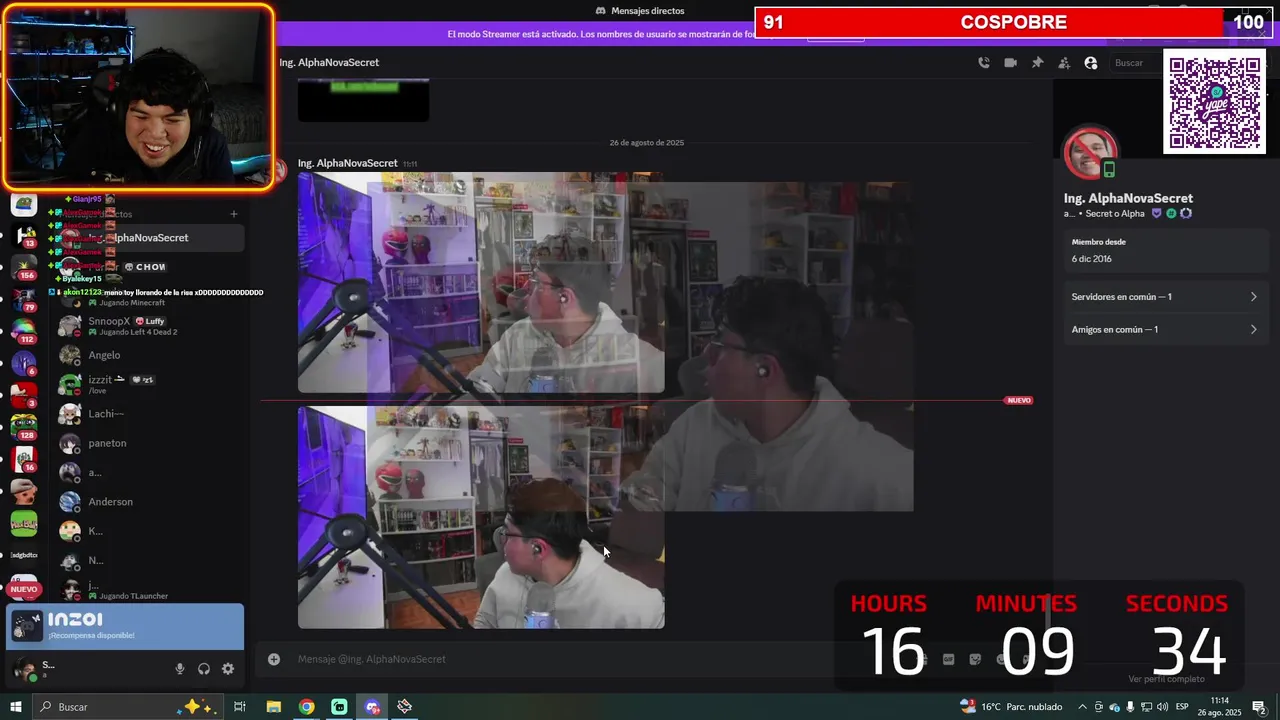The height and width of the screenshot is (720, 1280).
Task: Open the server with 13 notifications
Action: pos(24,236)
